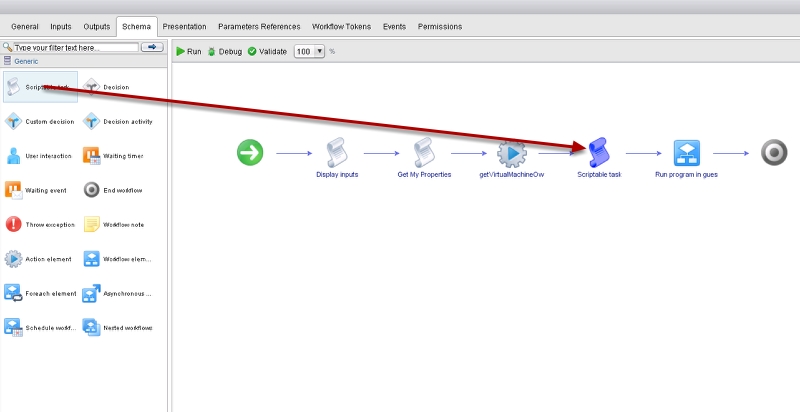Viewport: 800px width, 412px height.
Task: Select the blue Scriptable task node
Action: [x=599, y=153]
